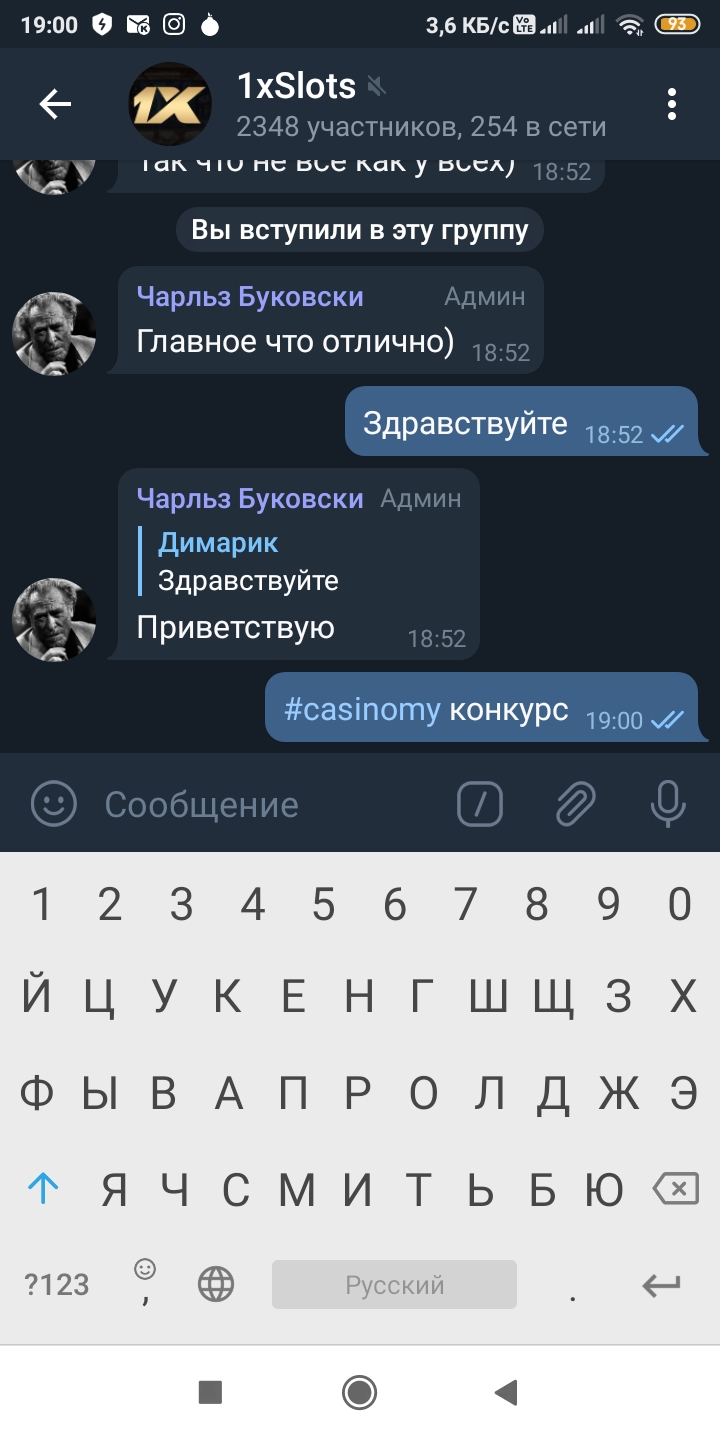Screen dimensions: 720x1440
Task: Focus the Сообщение message input field
Action: pyautogui.click(x=270, y=804)
